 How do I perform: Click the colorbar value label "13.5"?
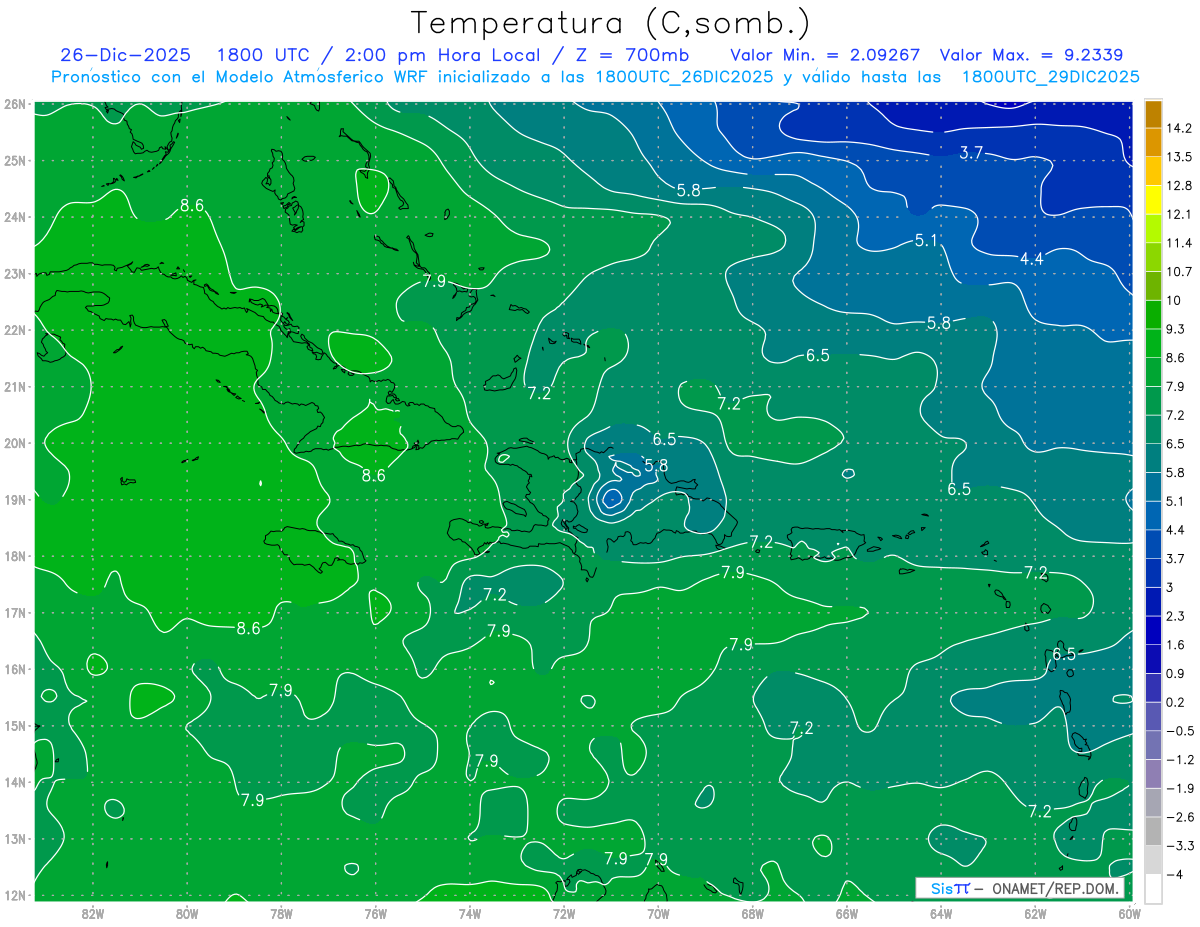coord(1179,157)
